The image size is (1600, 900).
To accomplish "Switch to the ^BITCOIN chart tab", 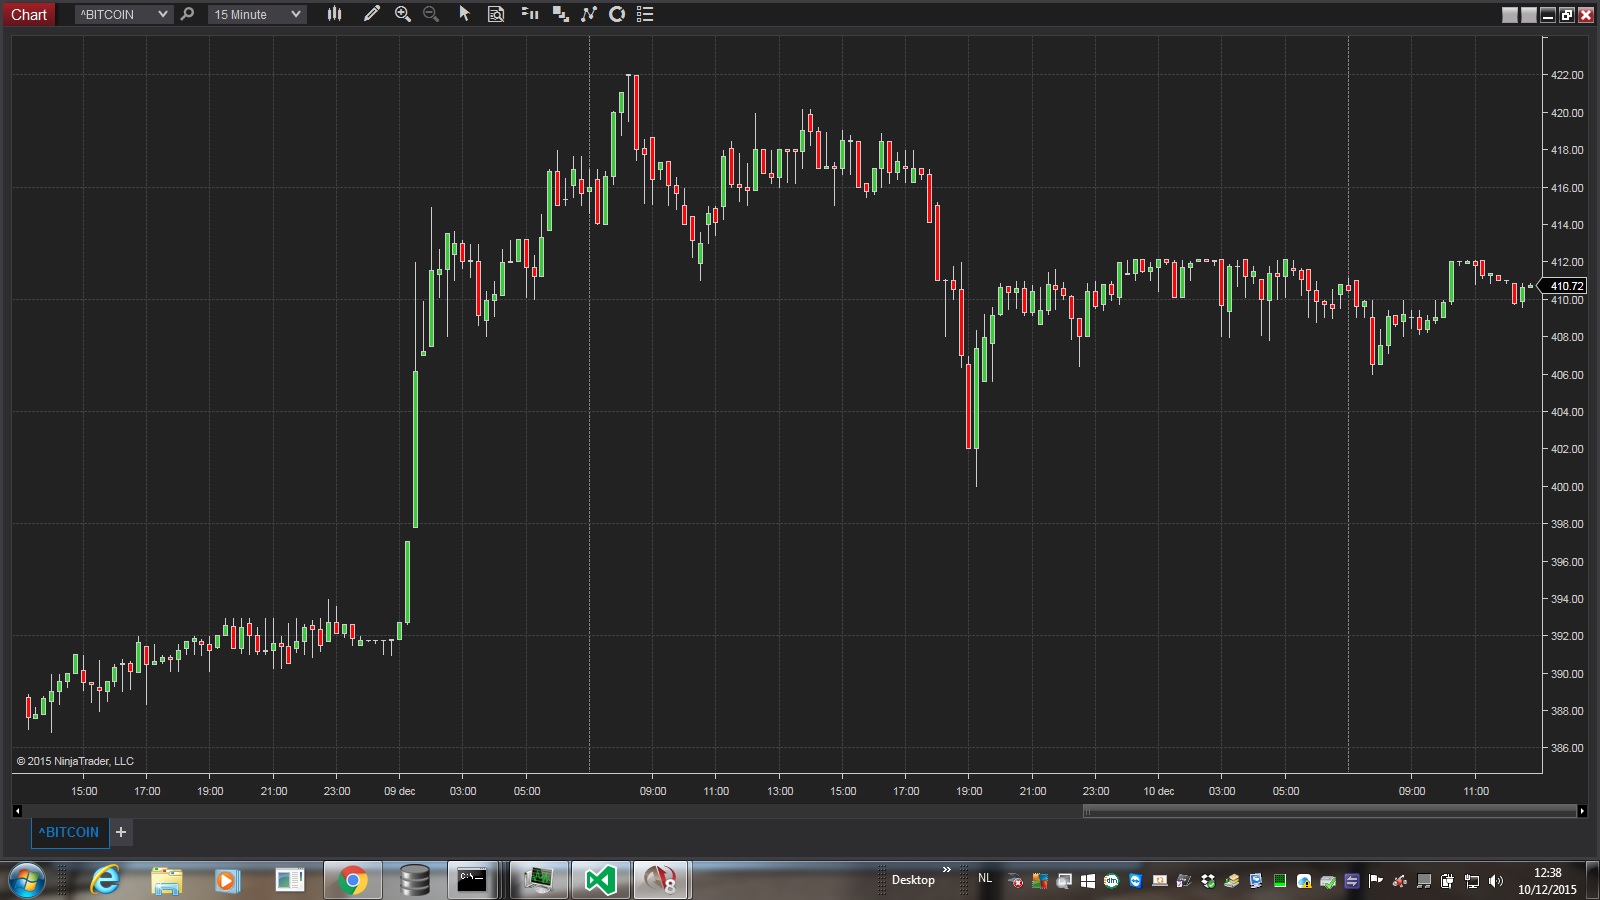I will click(69, 832).
